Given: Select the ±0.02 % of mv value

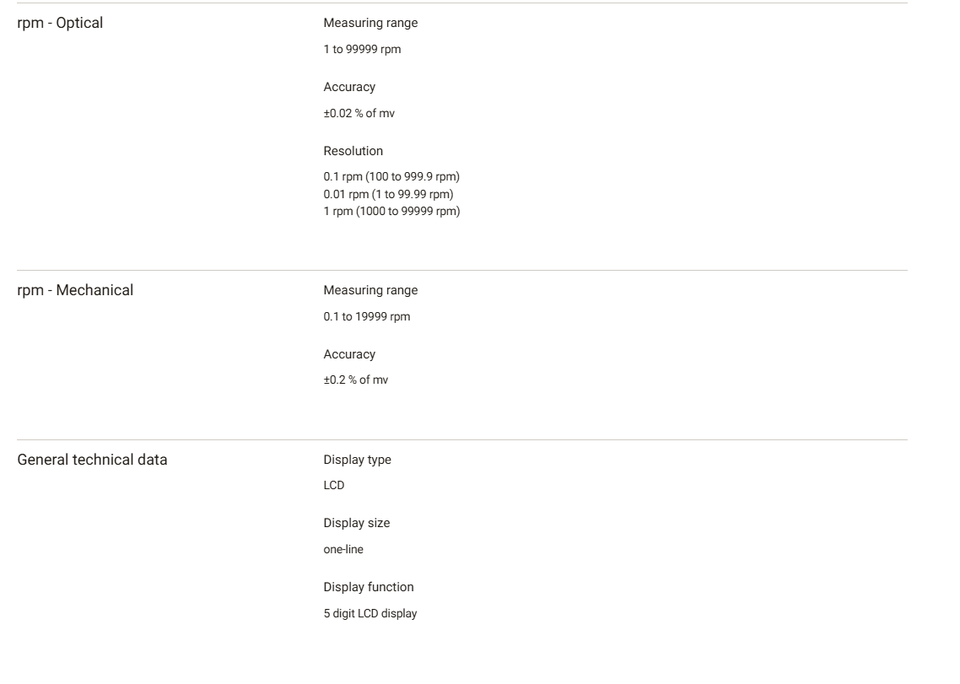Looking at the screenshot, I should 359,113.
